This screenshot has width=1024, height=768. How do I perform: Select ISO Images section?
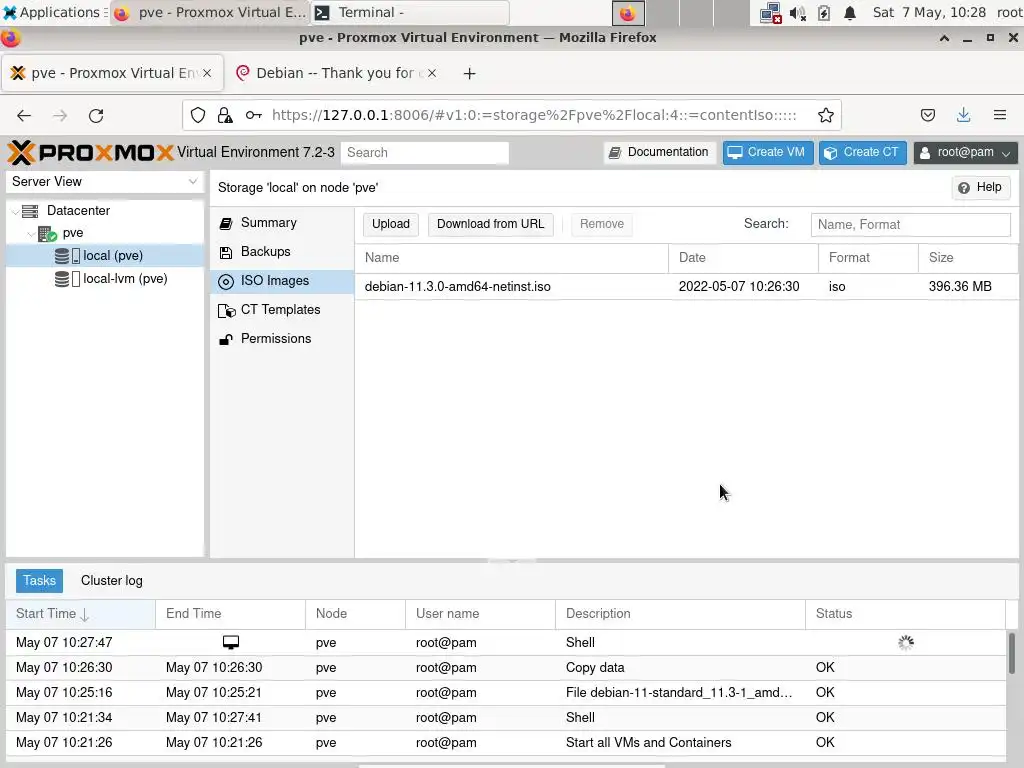coord(282,281)
